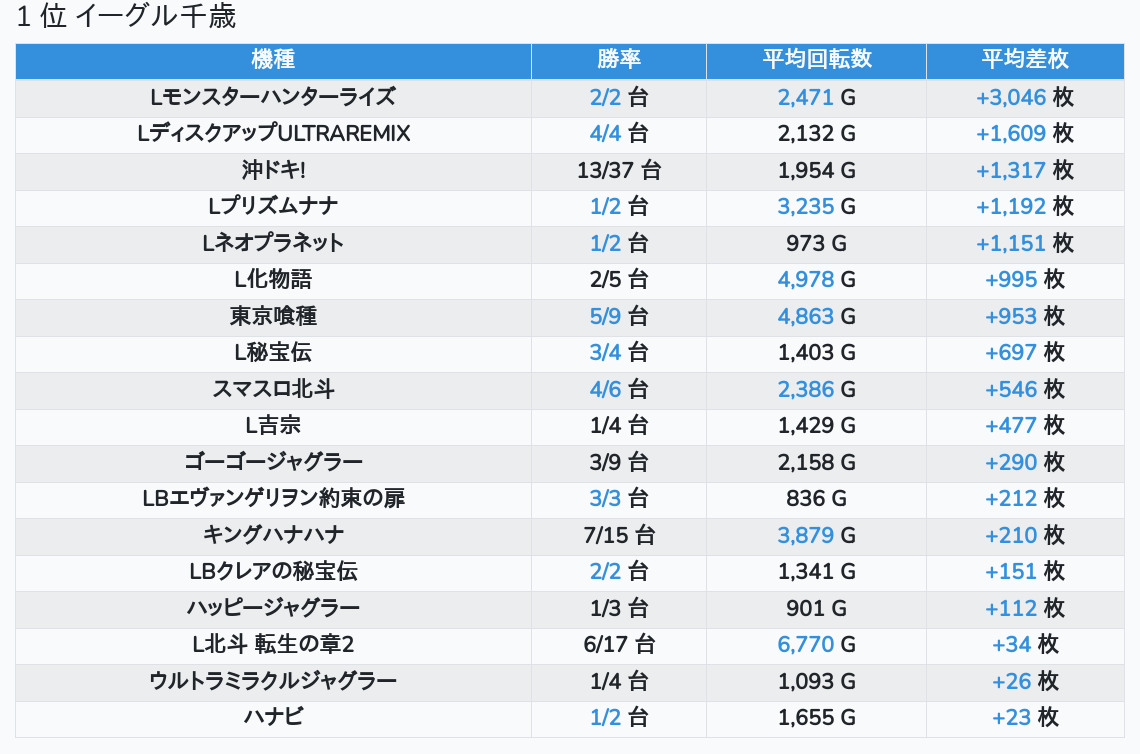Click the 5/9 win rate for 東京喰種
1140x754 pixels.
click(606, 317)
